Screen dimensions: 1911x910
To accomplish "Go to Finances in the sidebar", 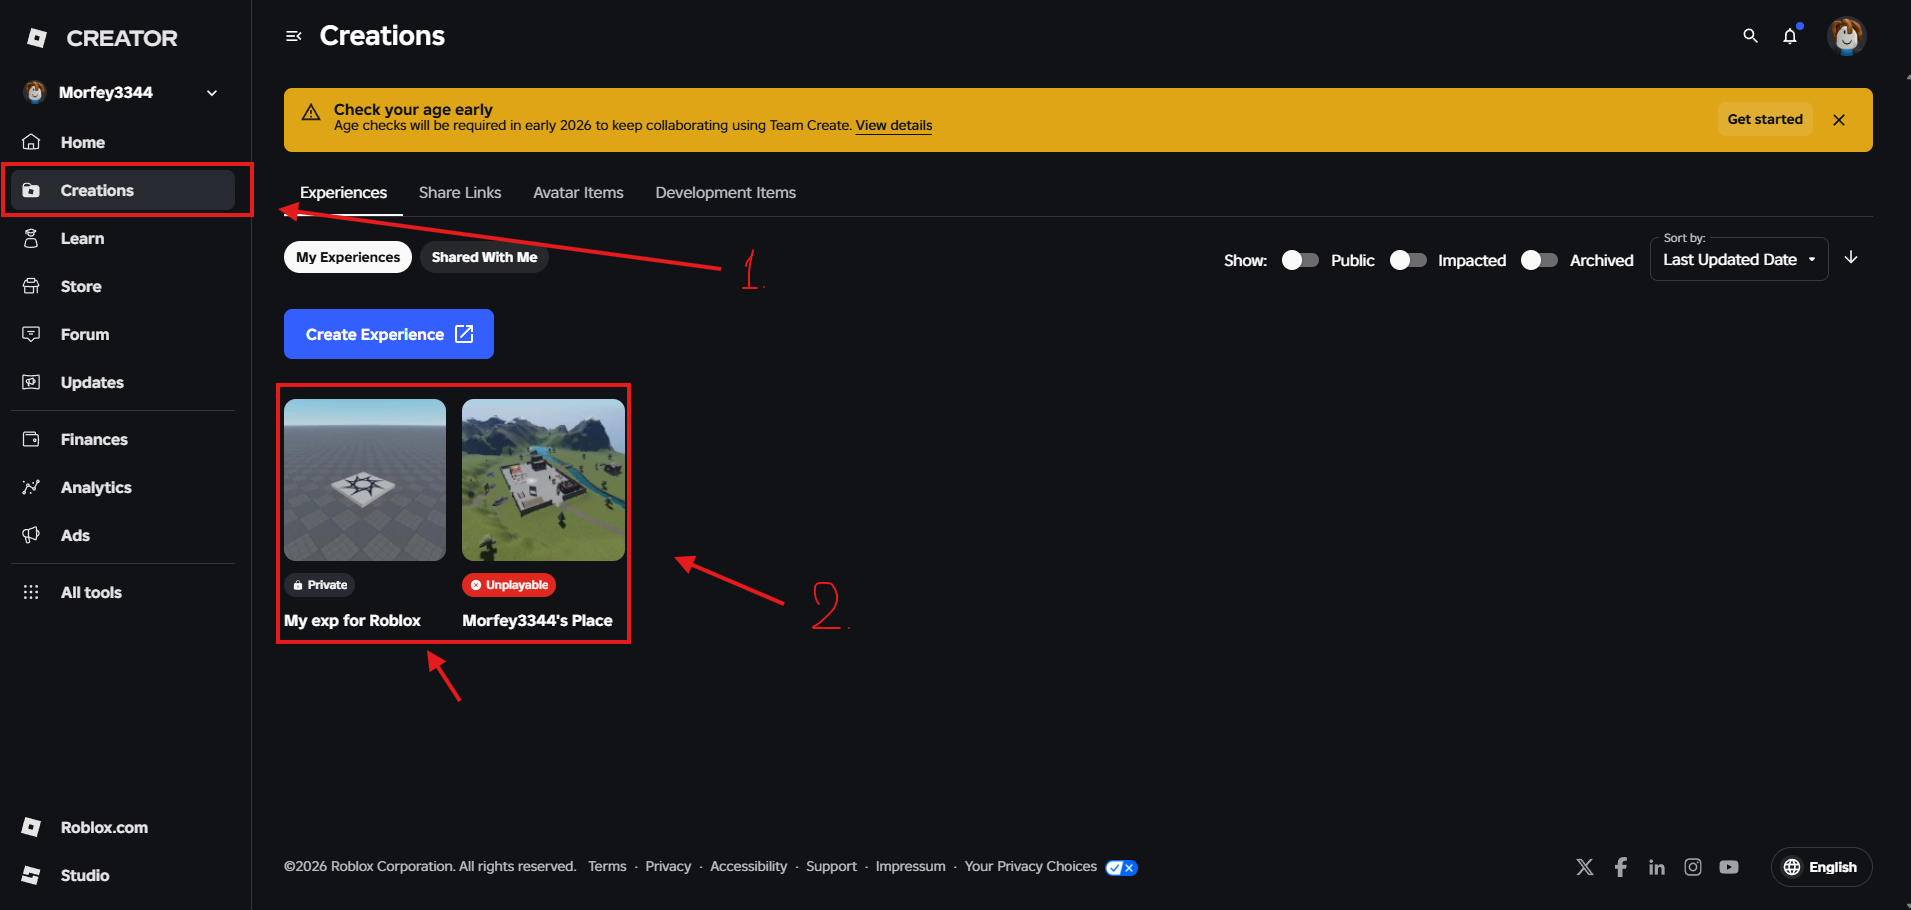I will click(x=122, y=439).
